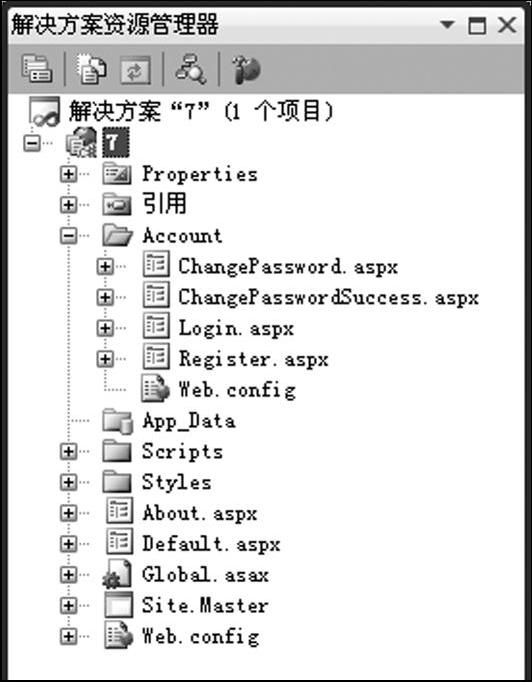This screenshot has height=682, width=532.
Task: Click the View Class Diagram icon
Action: click(x=191, y=69)
